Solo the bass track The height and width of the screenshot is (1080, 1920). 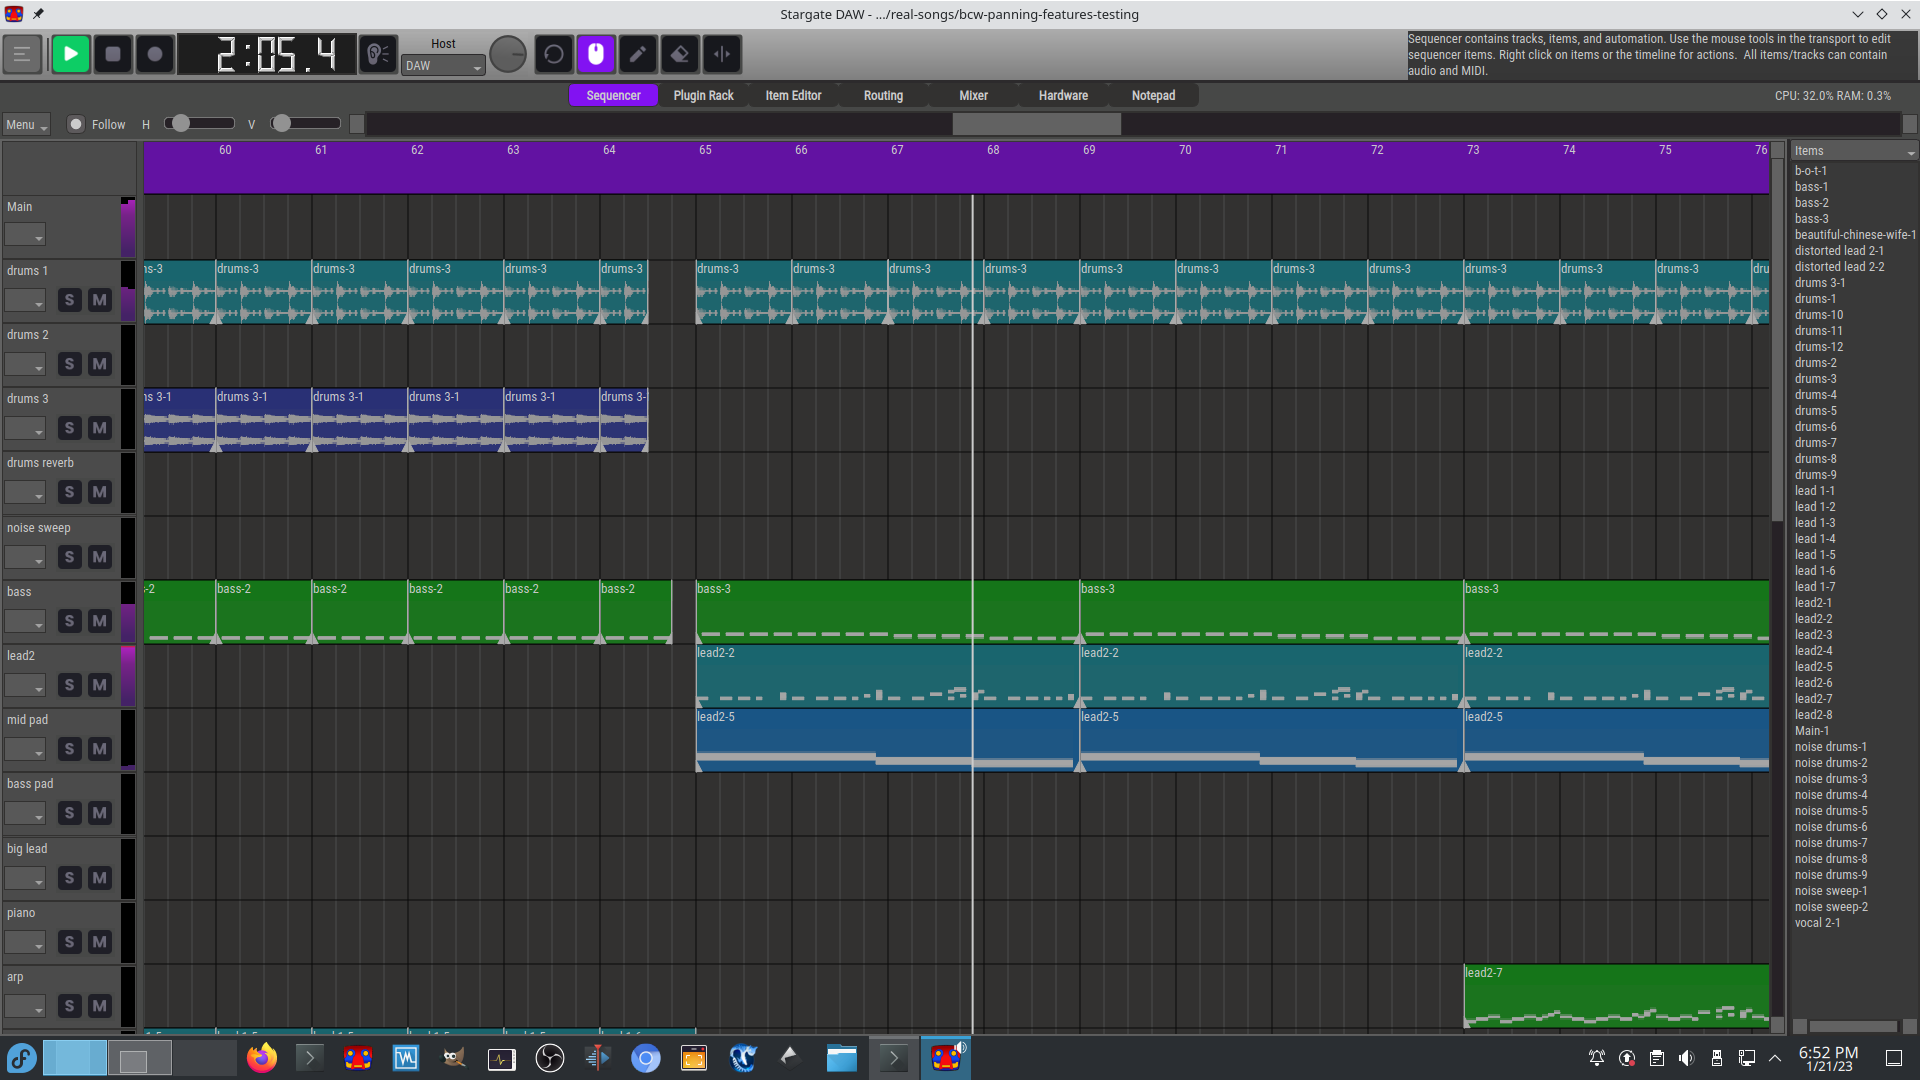69,620
